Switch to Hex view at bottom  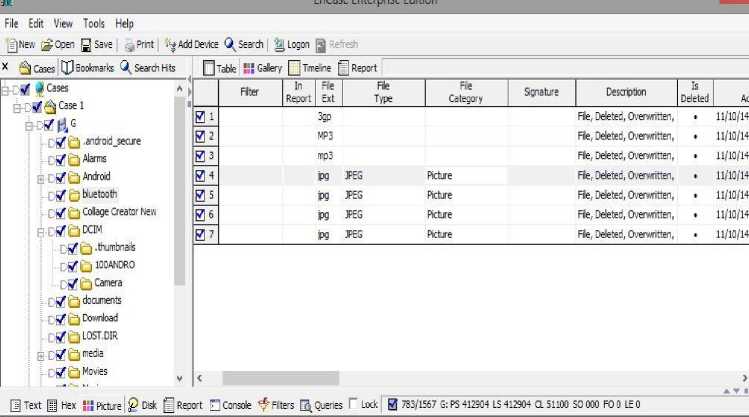pyautogui.click(x=52, y=406)
